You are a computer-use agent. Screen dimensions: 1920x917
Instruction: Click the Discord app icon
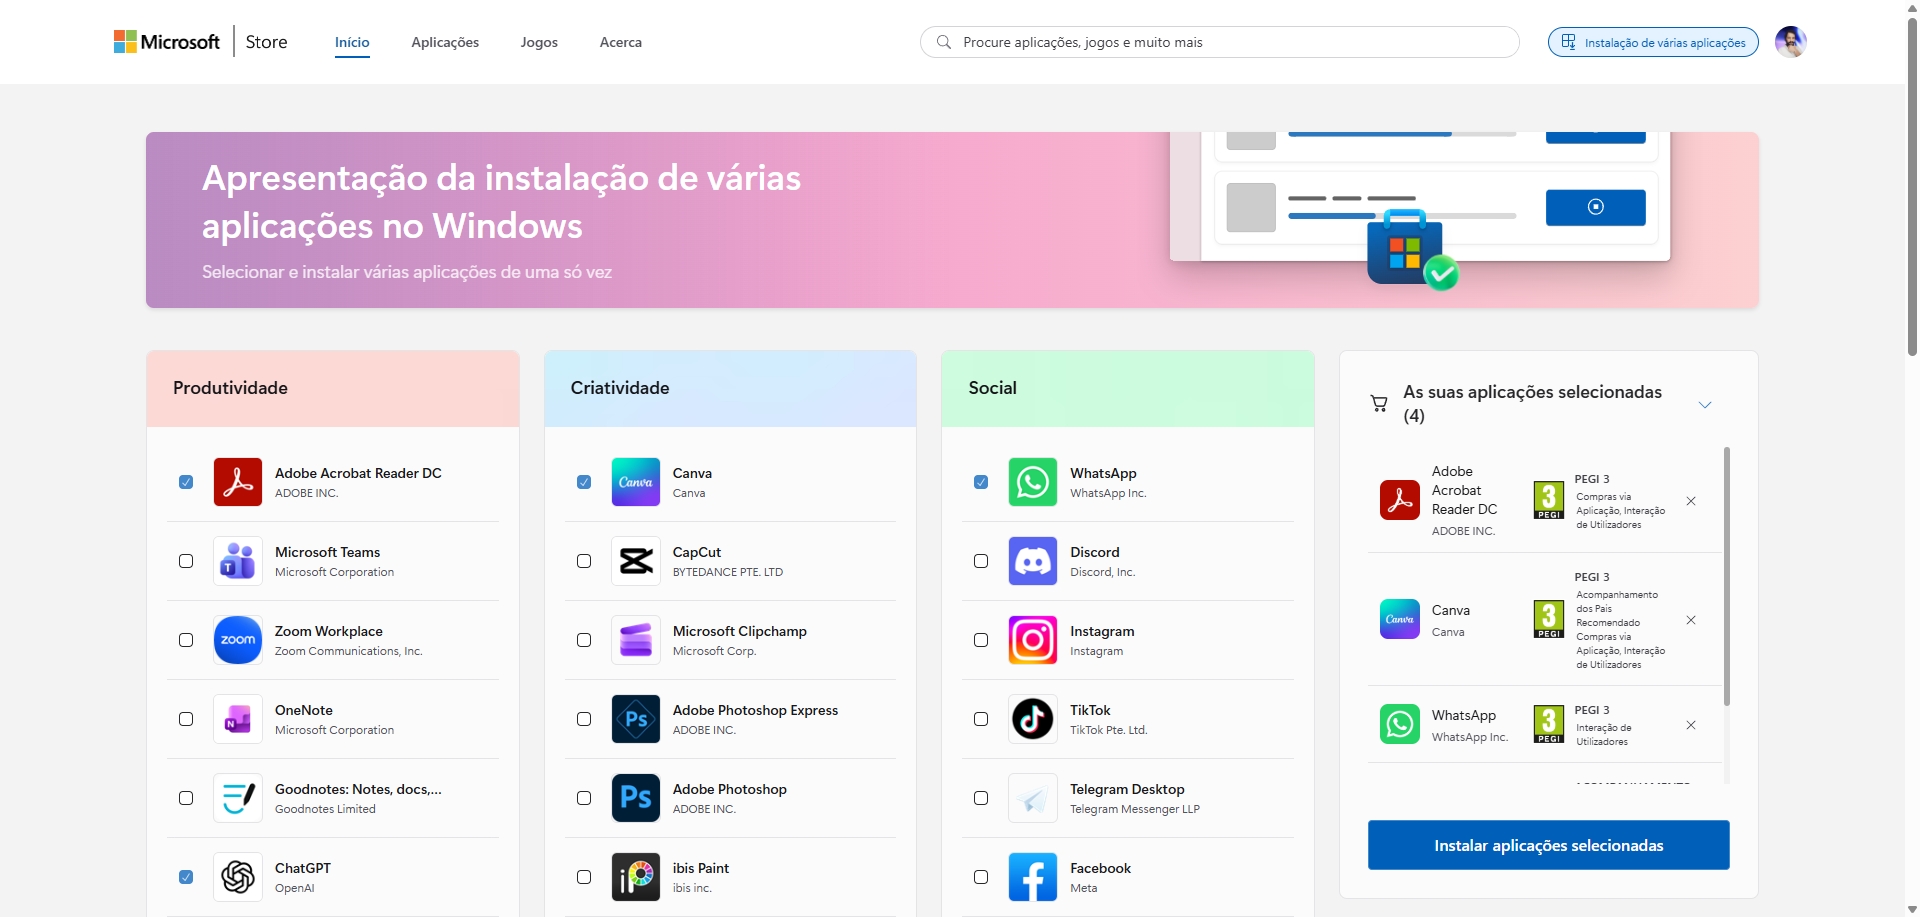click(1033, 561)
